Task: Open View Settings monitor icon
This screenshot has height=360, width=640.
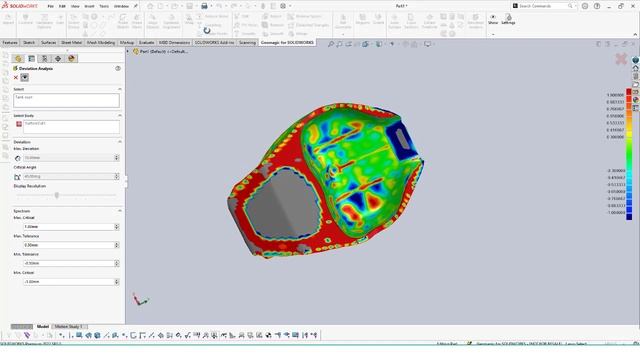Action: pos(427,44)
